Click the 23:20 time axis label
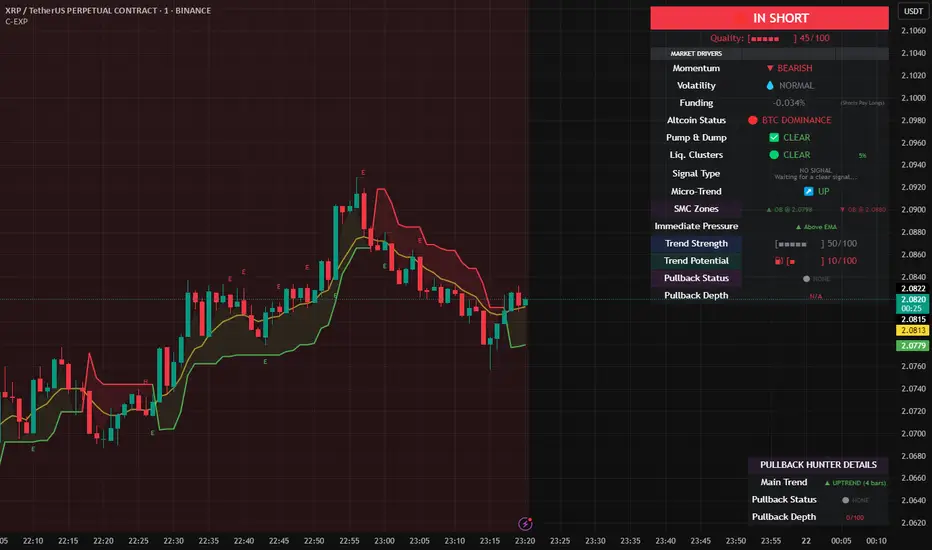Screen dimensions: 932x550 [x=525, y=541]
